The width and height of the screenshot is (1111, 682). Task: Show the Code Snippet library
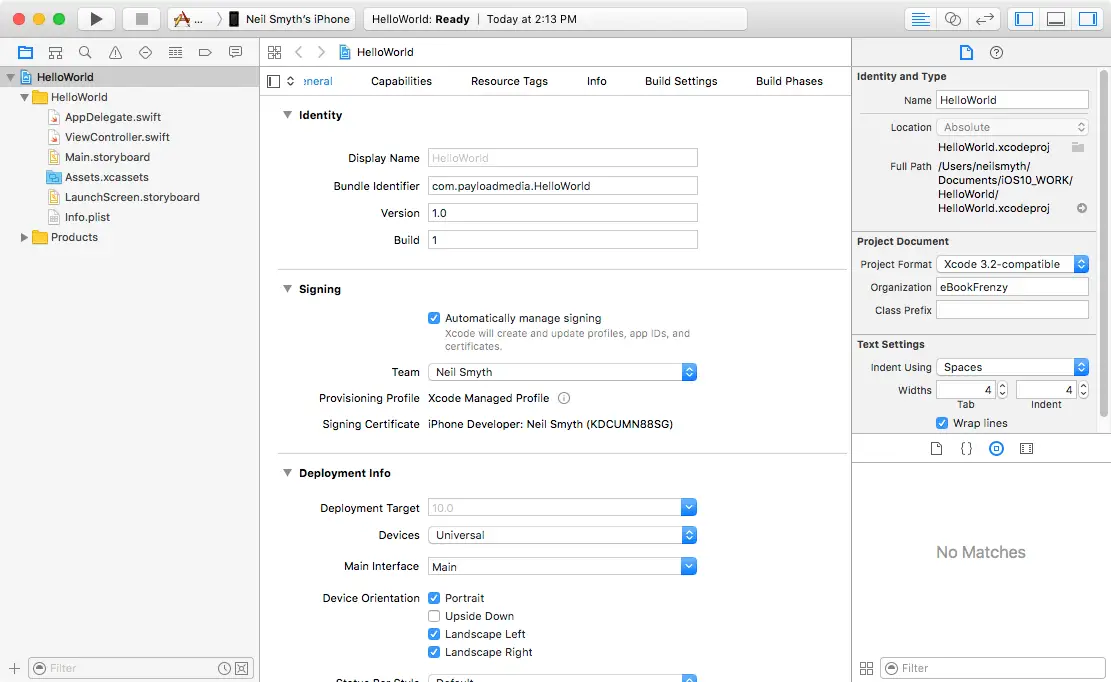coord(966,448)
